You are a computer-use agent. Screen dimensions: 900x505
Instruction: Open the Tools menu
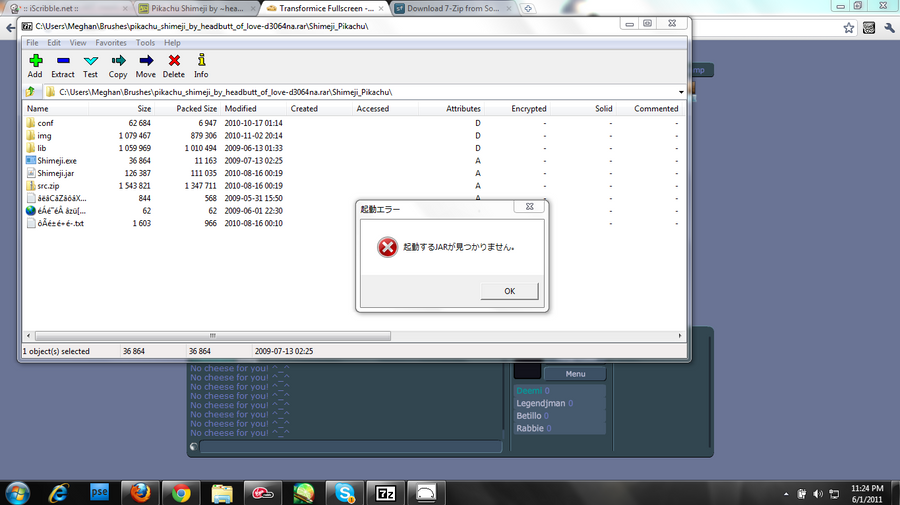(x=145, y=42)
